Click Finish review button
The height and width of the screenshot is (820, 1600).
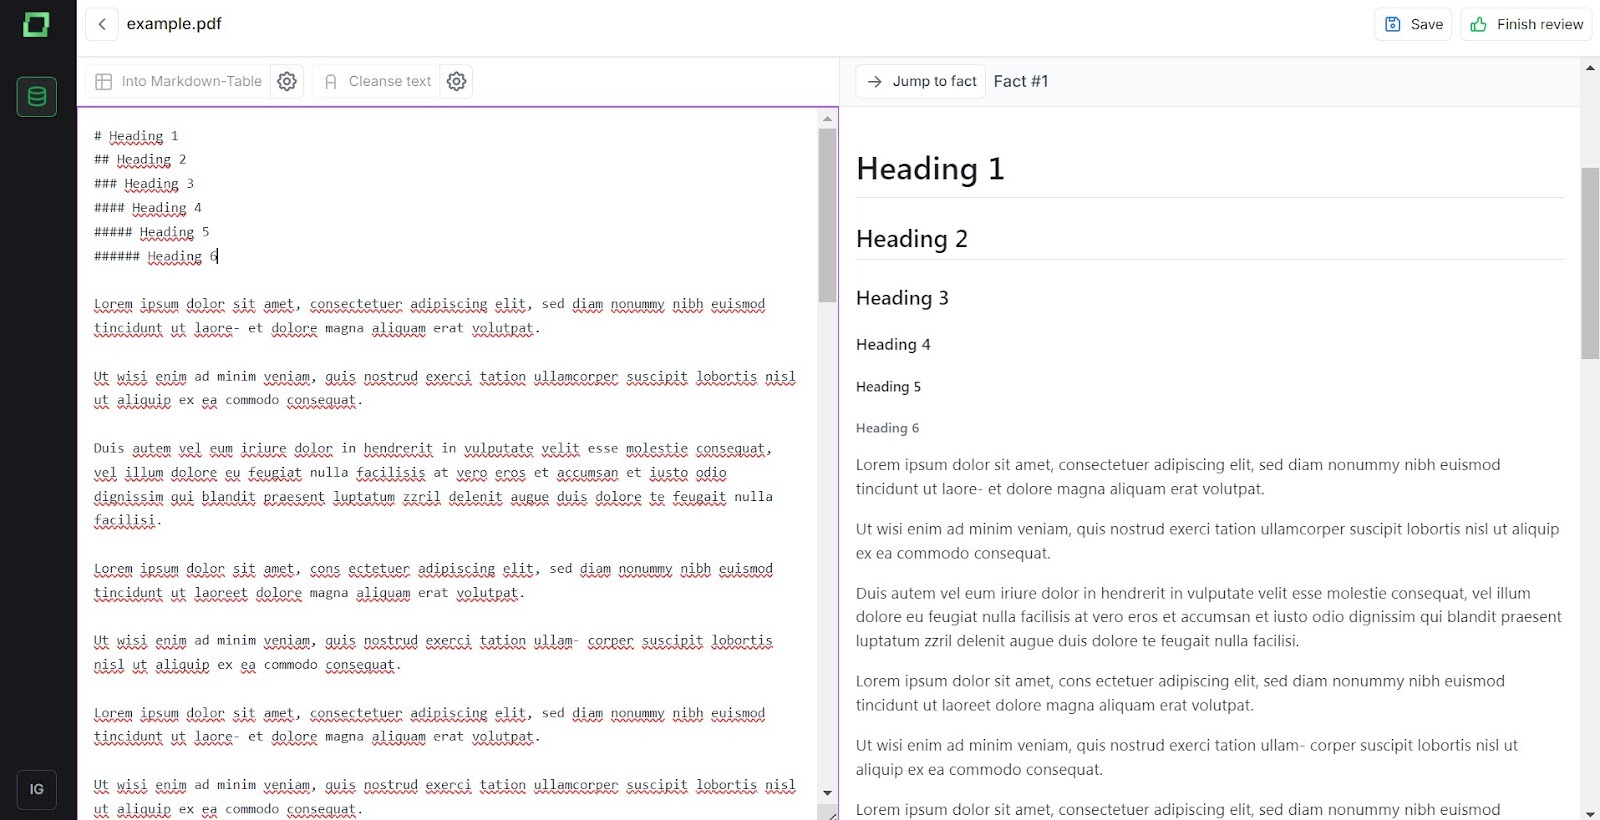coord(1526,24)
